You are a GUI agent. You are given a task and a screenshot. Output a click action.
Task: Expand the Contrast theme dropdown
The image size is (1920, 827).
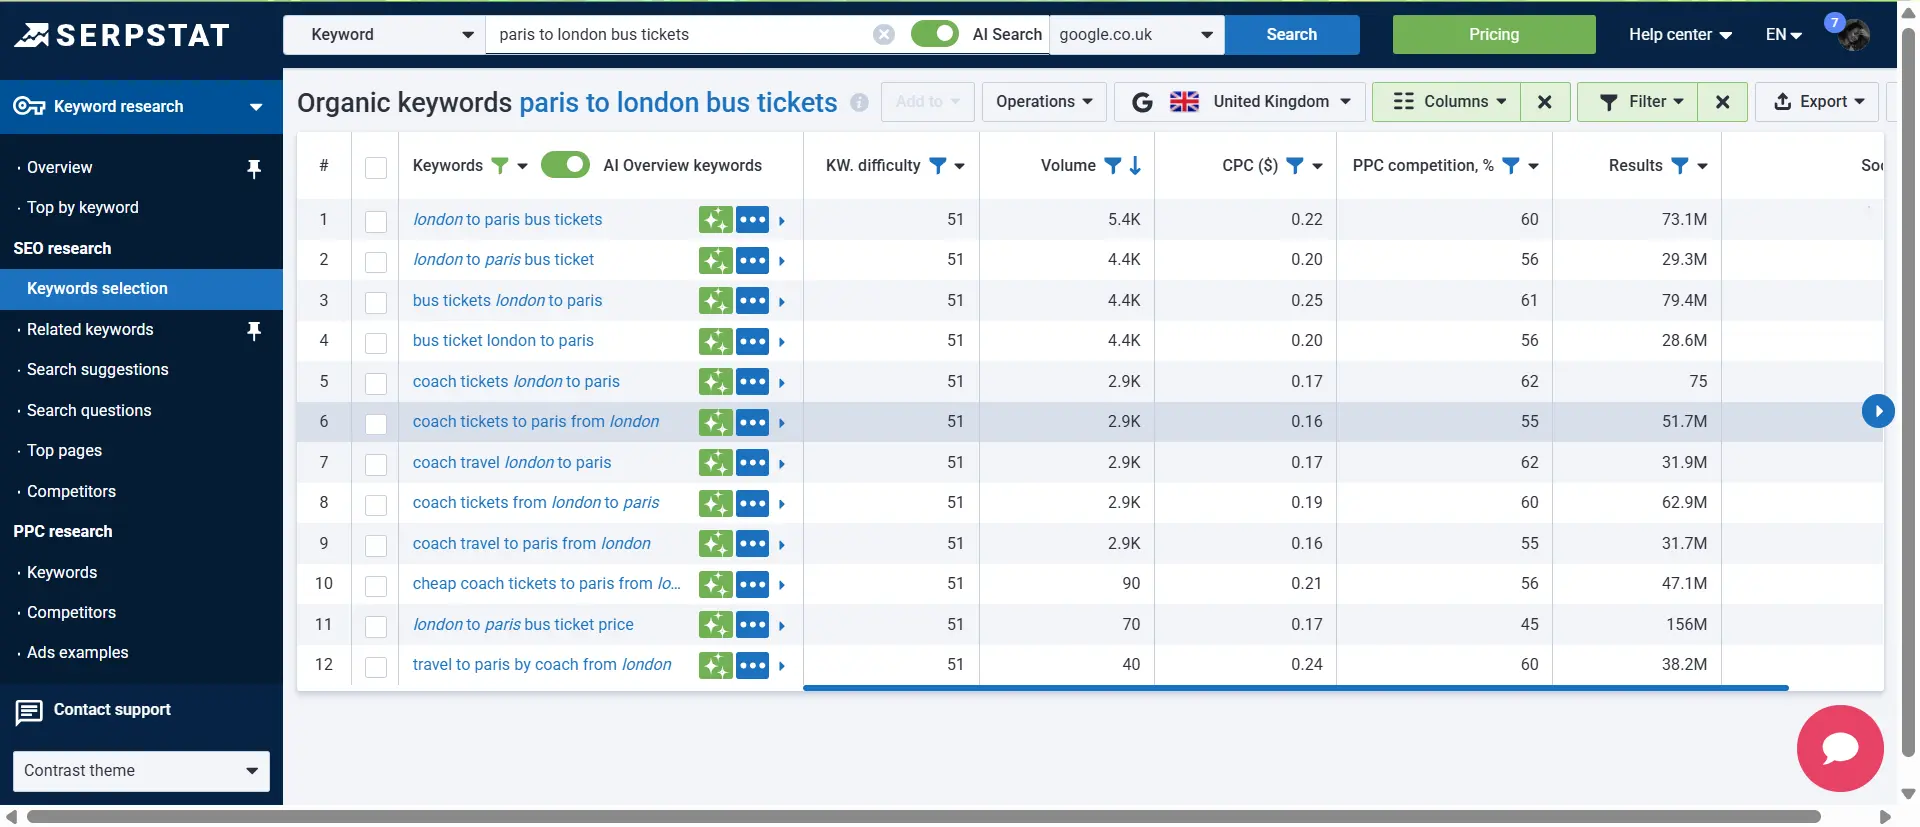click(x=141, y=771)
